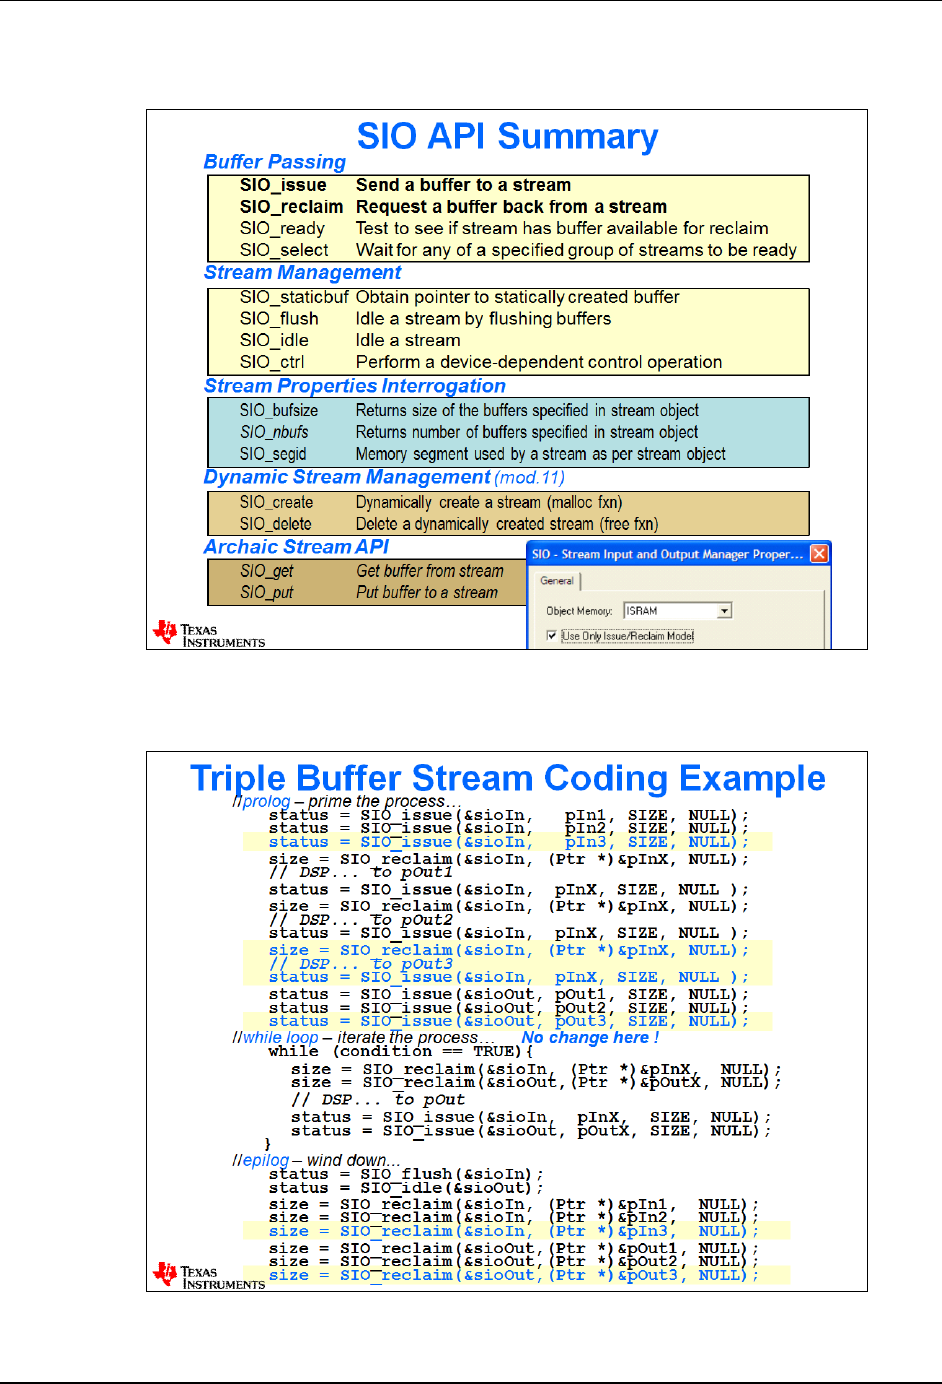Click the 'SIO_get' function name
This screenshot has height=1384, width=942.
click(x=267, y=571)
